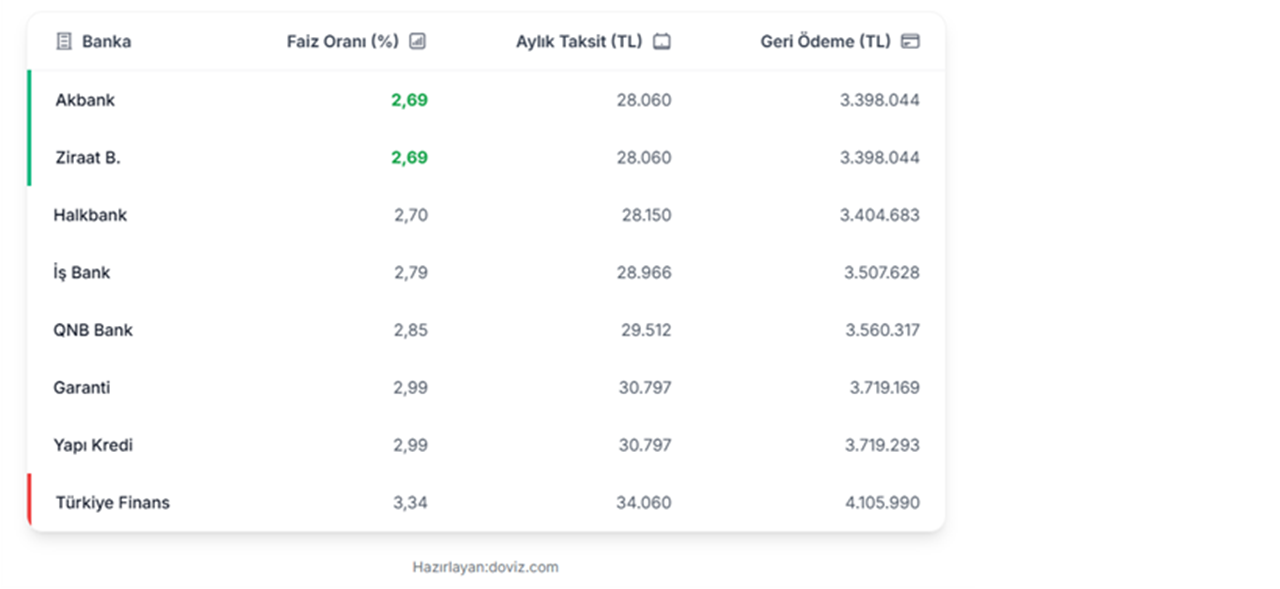Select the Türkiye Finans bank name

click(112, 503)
